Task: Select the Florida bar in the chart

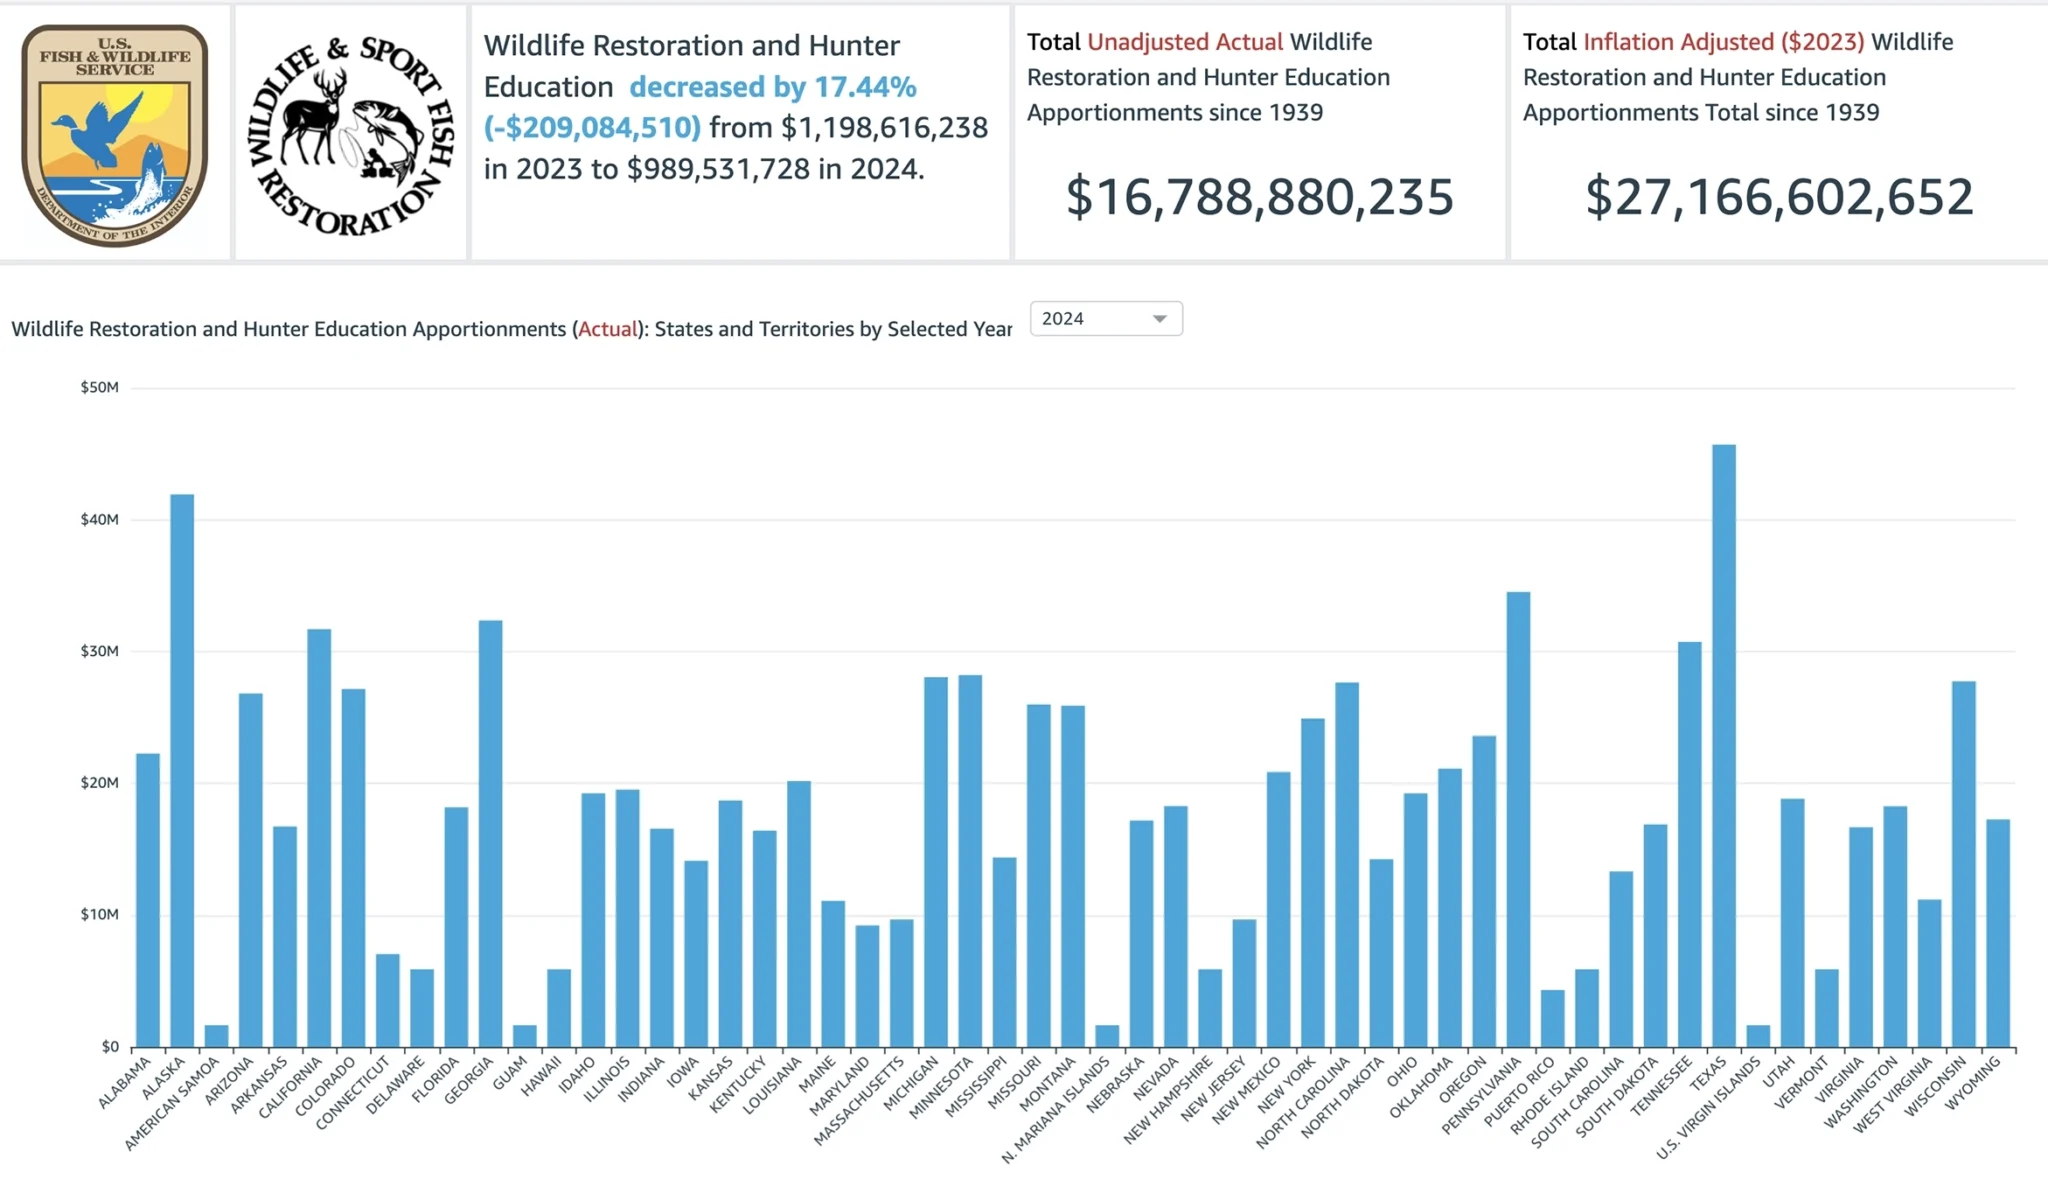Action: click(x=456, y=927)
